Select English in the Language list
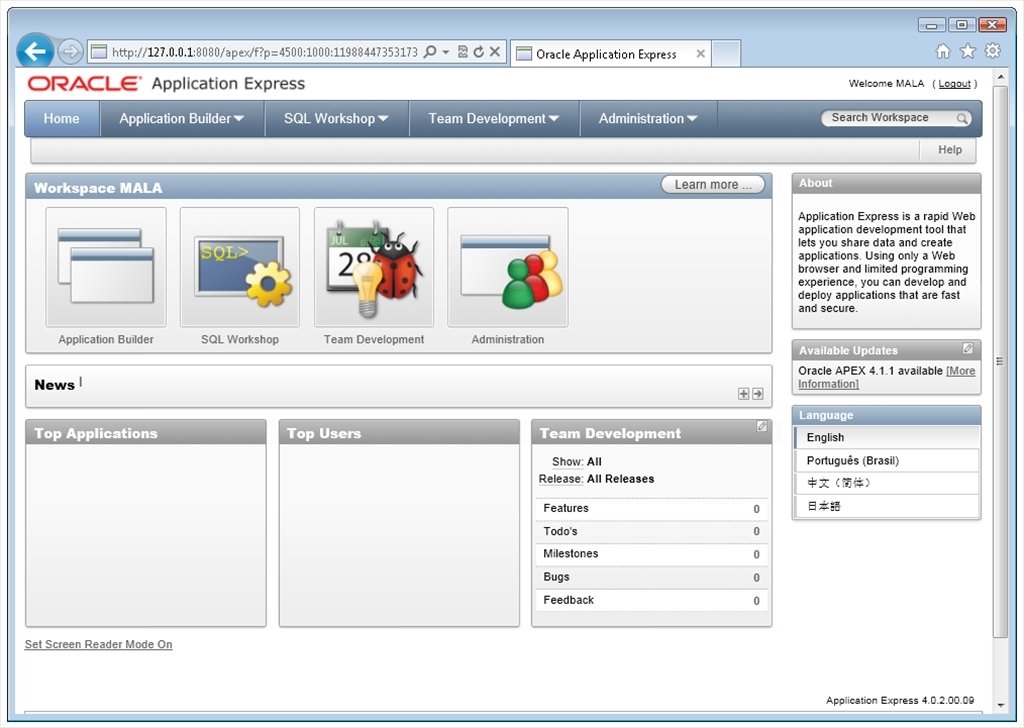This screenshot has height=728, width=1024. click(x=886, y=437)
